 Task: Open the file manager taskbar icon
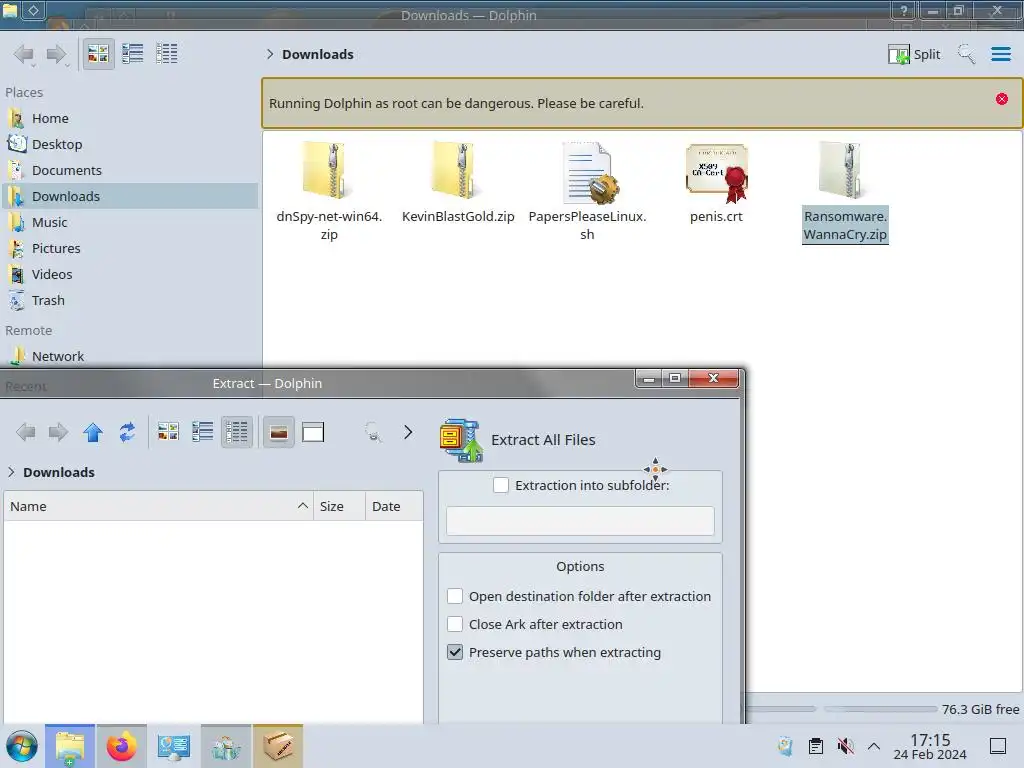click(x=70, y=746)
